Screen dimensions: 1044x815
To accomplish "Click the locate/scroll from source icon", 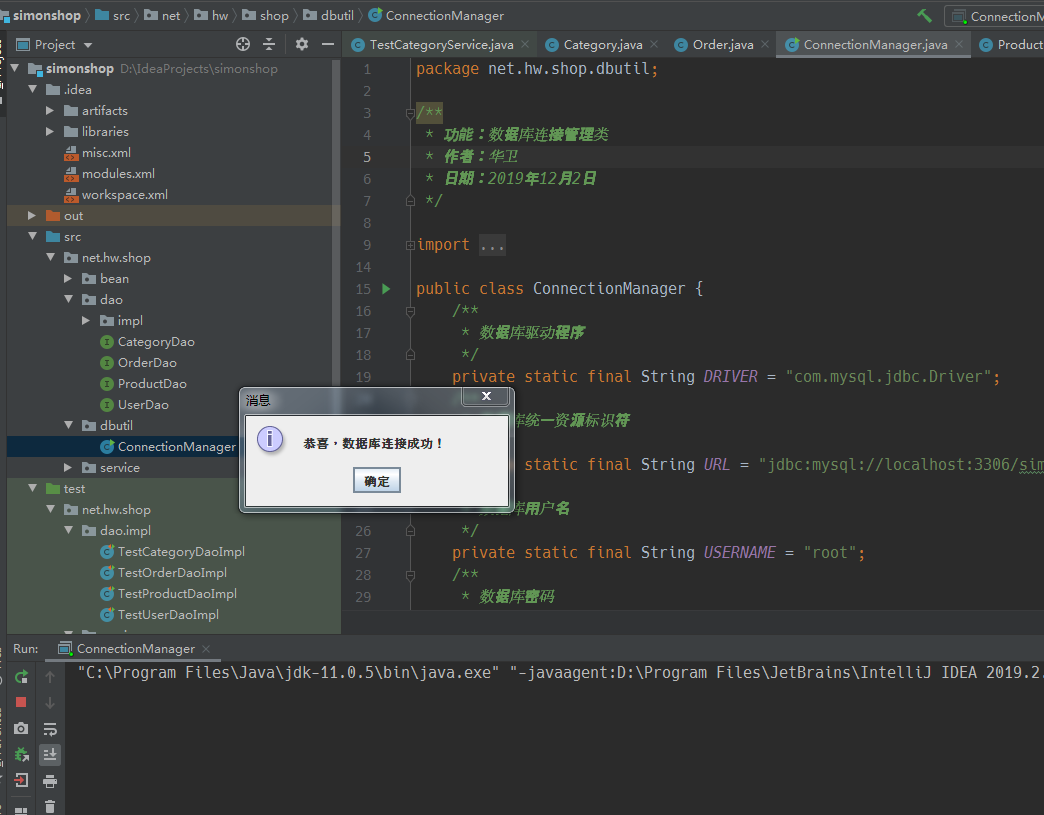I will 243,44.
